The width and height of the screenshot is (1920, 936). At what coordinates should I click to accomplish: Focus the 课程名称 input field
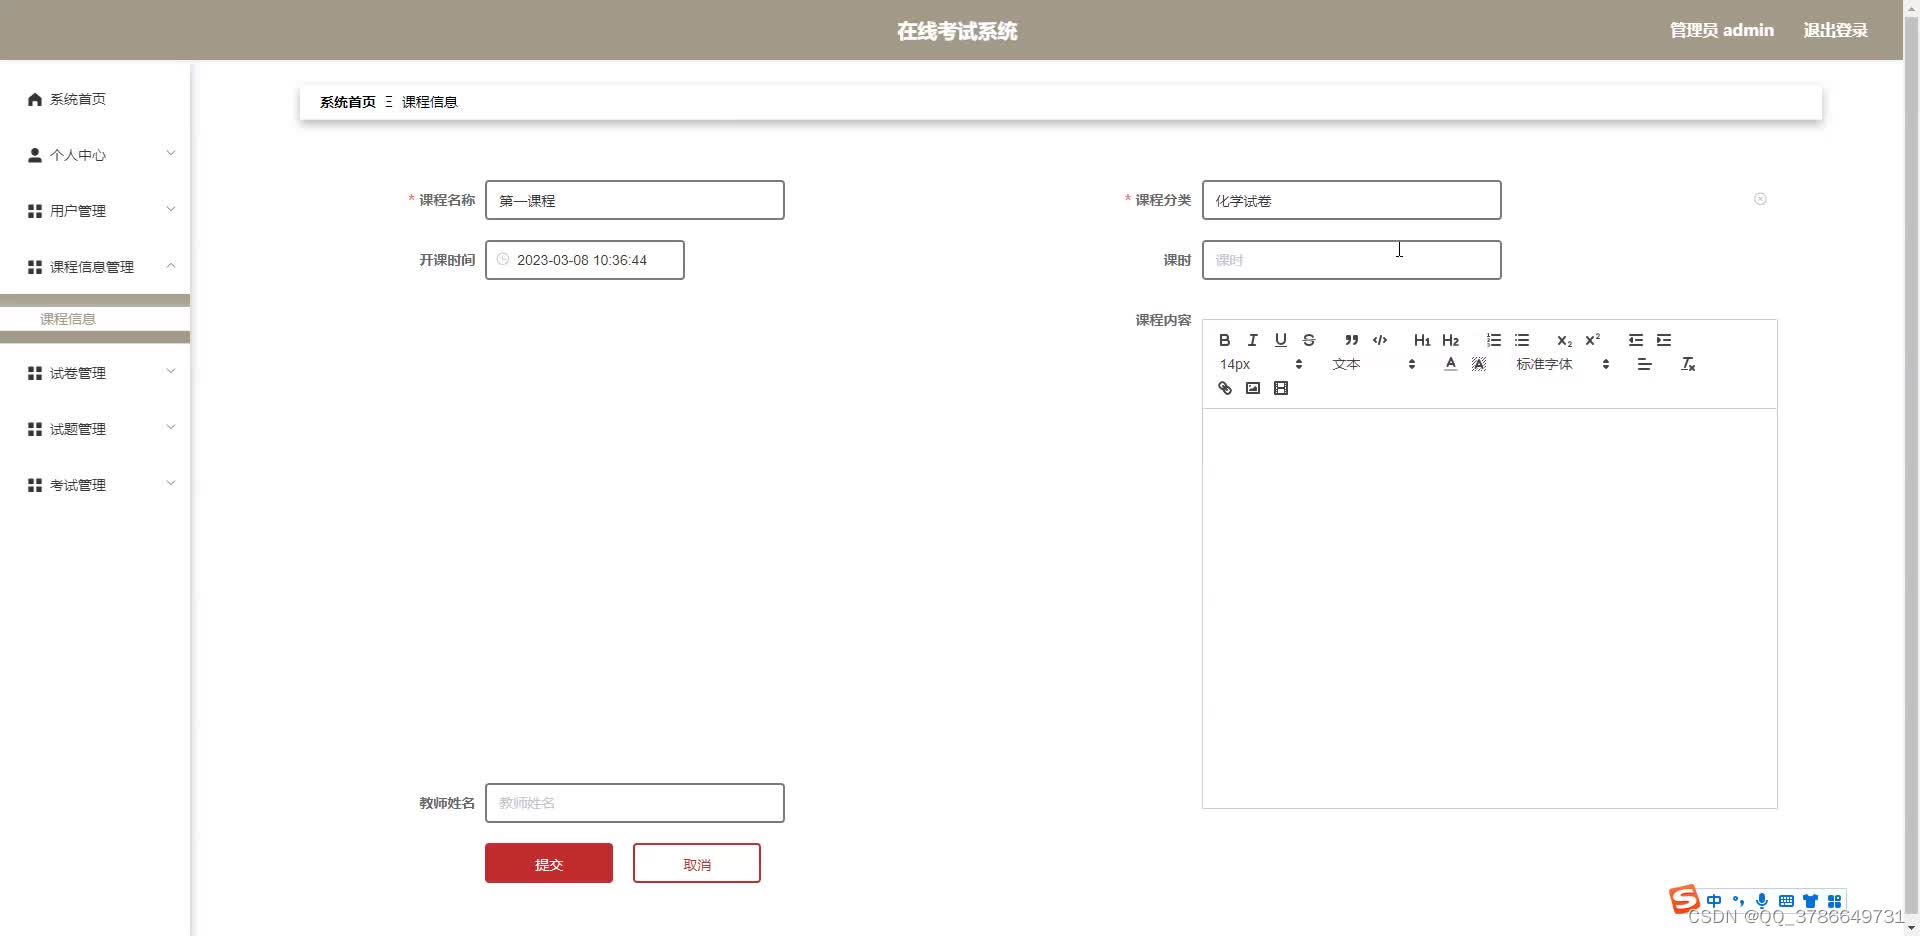coord(634,200)
